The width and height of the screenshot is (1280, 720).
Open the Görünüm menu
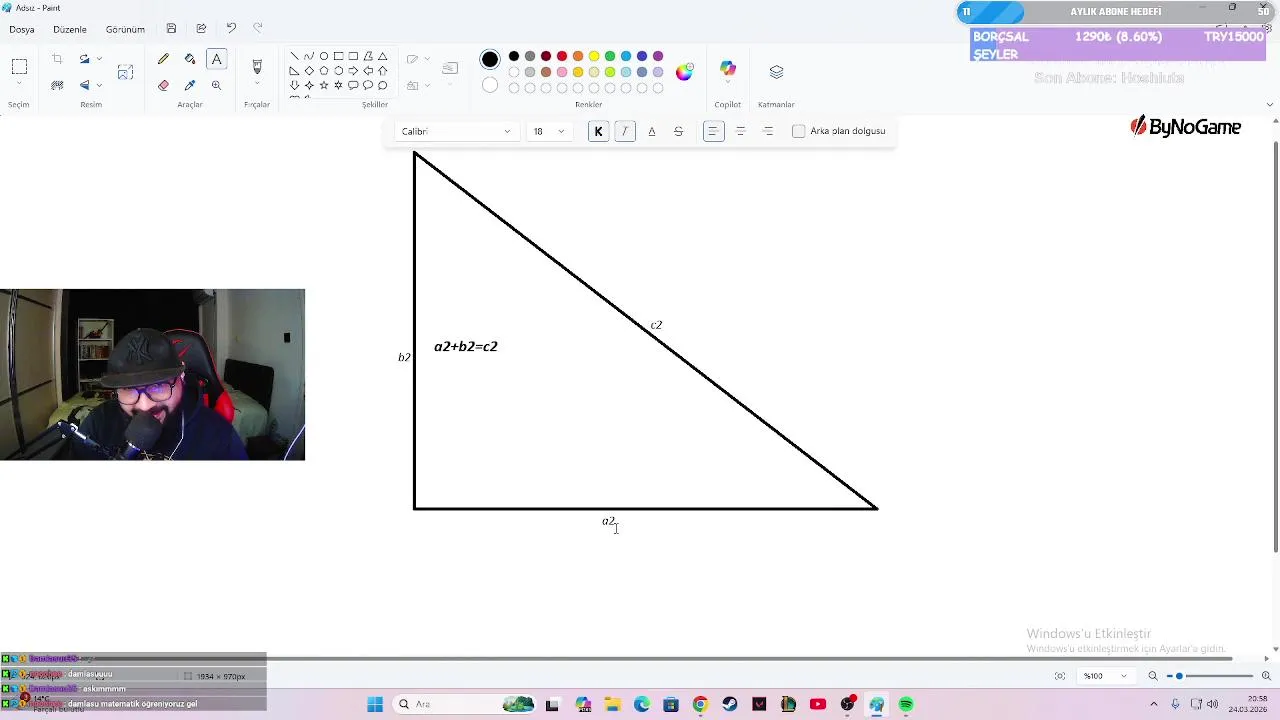click(125, 29)
